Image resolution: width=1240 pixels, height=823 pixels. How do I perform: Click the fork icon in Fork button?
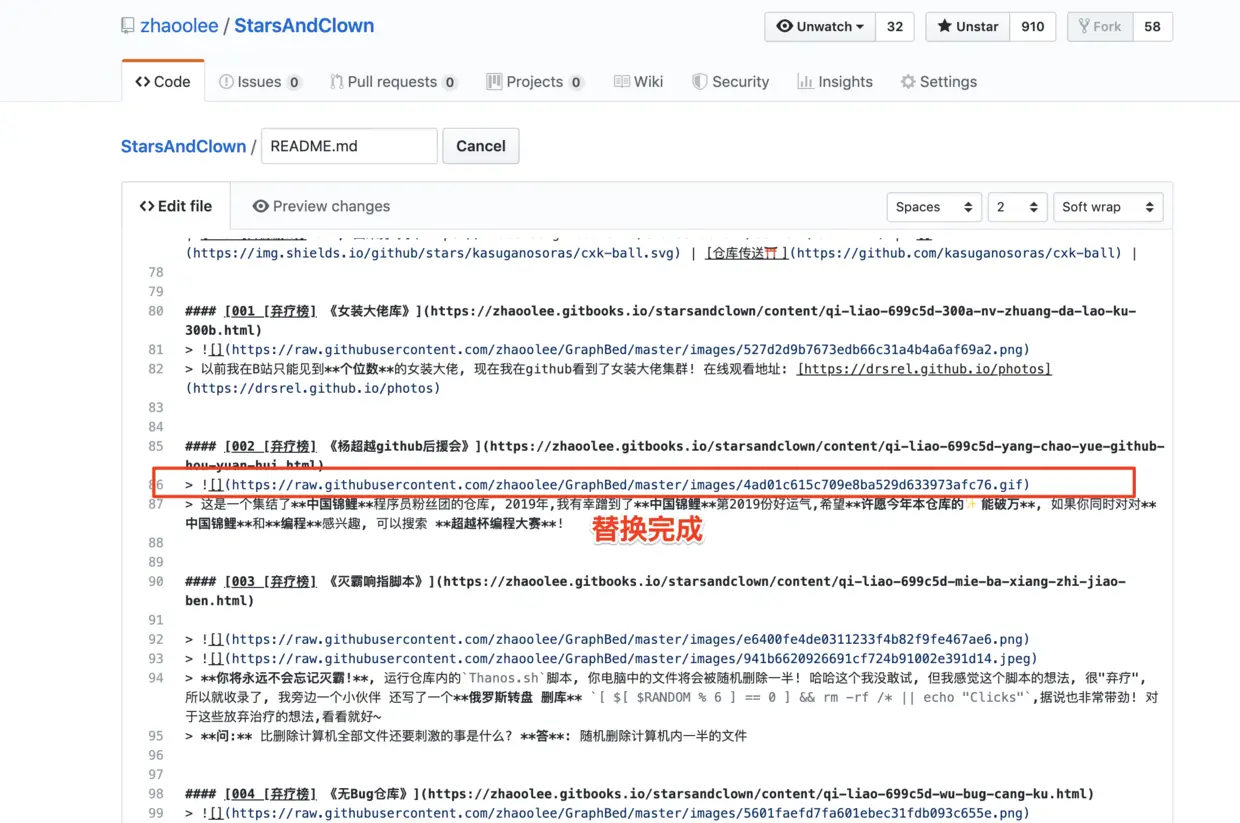pos(1083,27)
